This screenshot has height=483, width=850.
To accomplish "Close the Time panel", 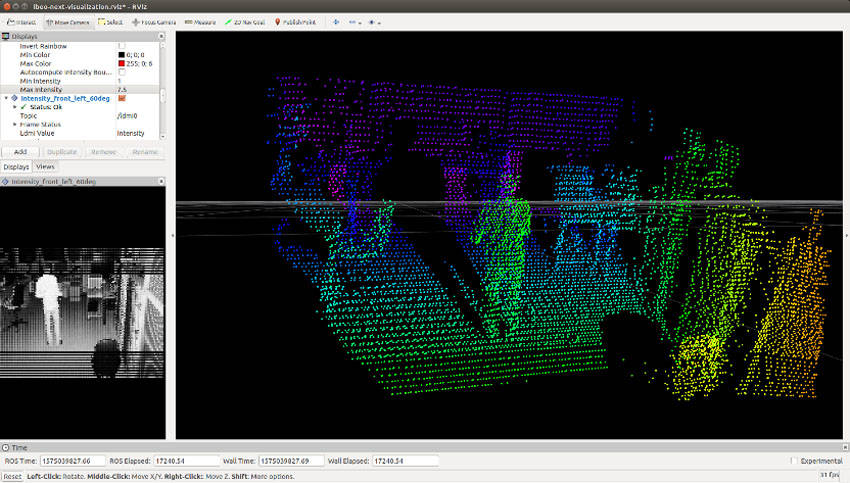I will [845, 447].
